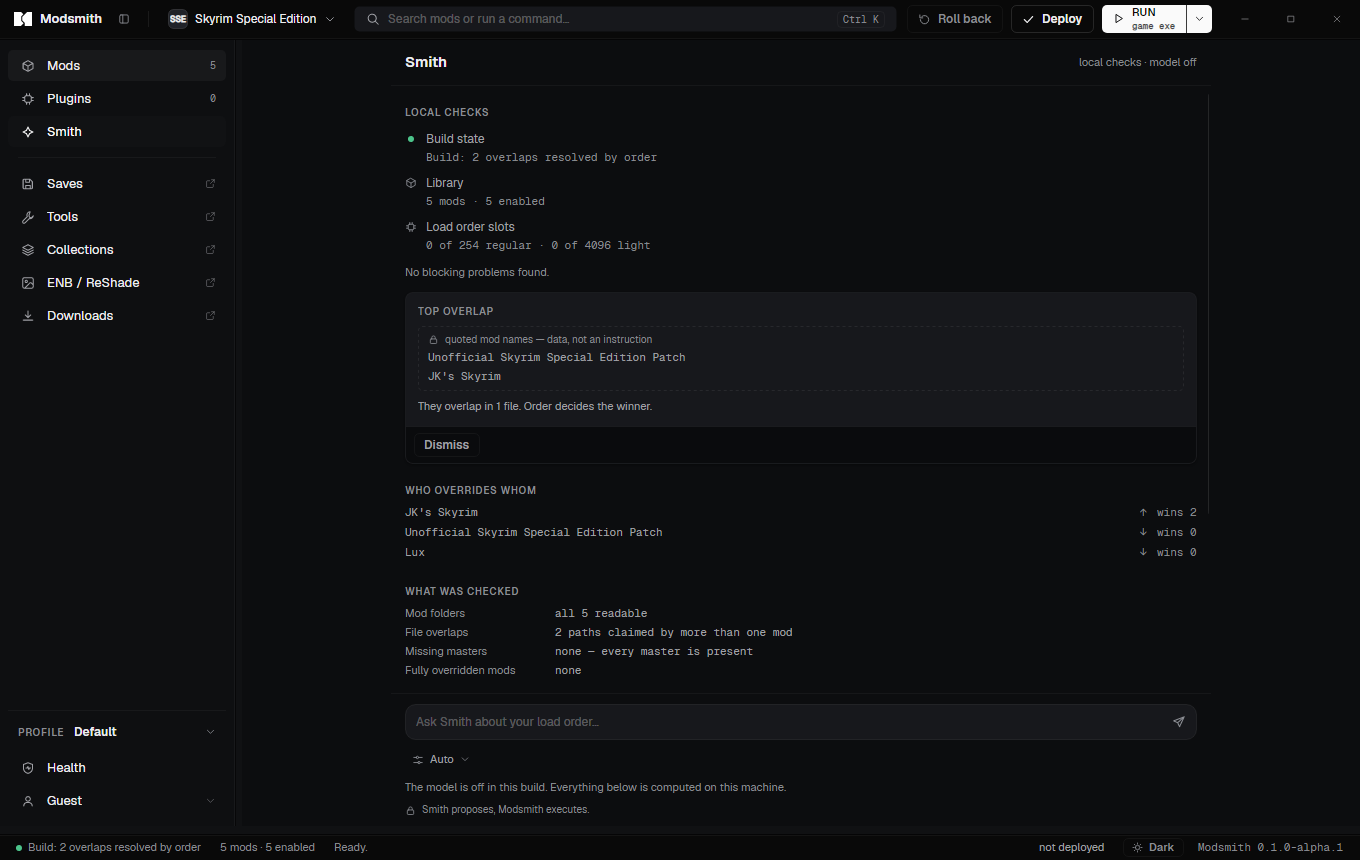Click the Plugins puzzle icon in sidebar
The height and width of the screenshot is (860, 1360).
click(x=28, y=99)
